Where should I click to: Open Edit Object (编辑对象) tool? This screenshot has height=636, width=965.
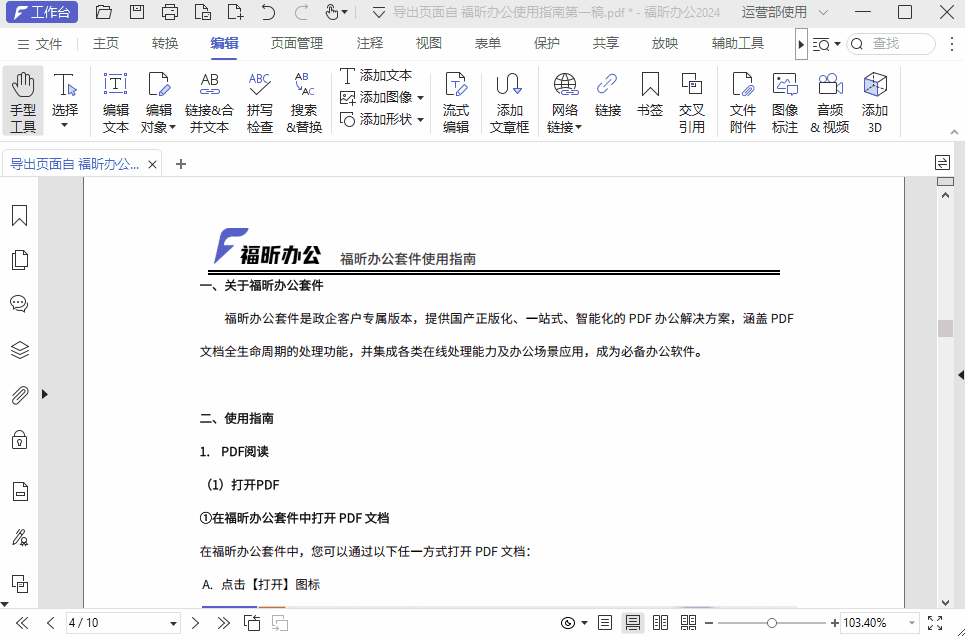click(158, 102)
